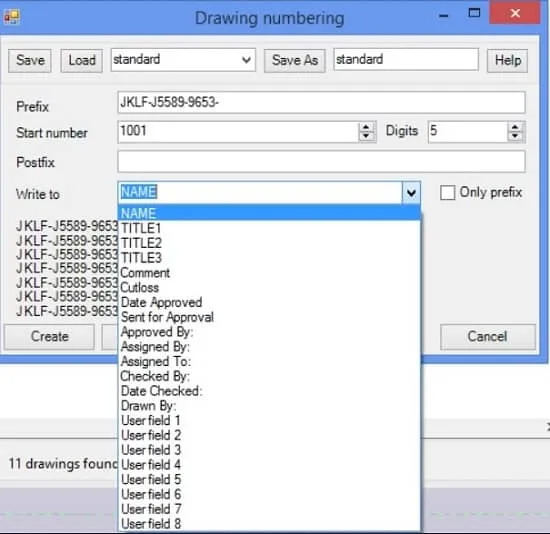550x534 pixels.
Task: Increase the Start number with up arrow
Action: [366, 127]
